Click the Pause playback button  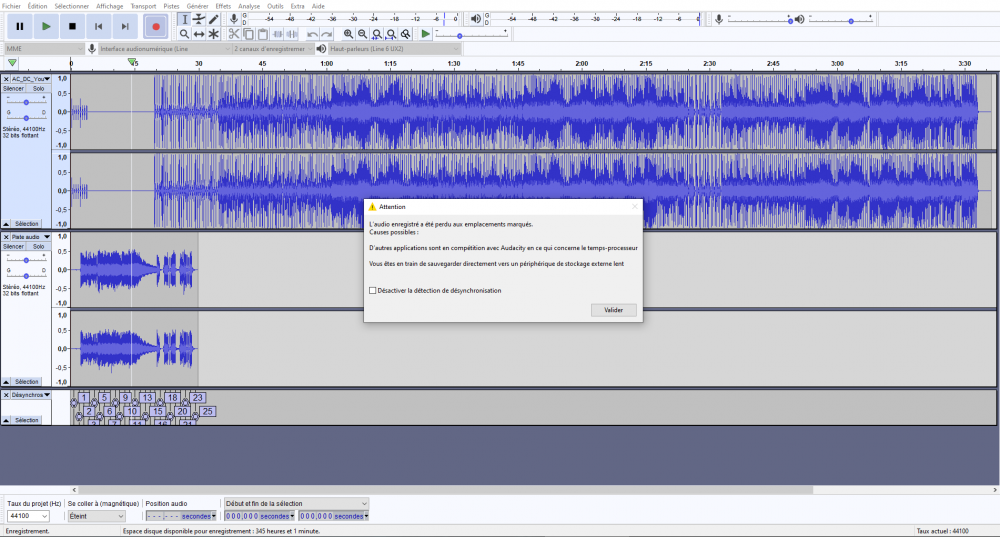pyautogui.click(x=19, y=26)
